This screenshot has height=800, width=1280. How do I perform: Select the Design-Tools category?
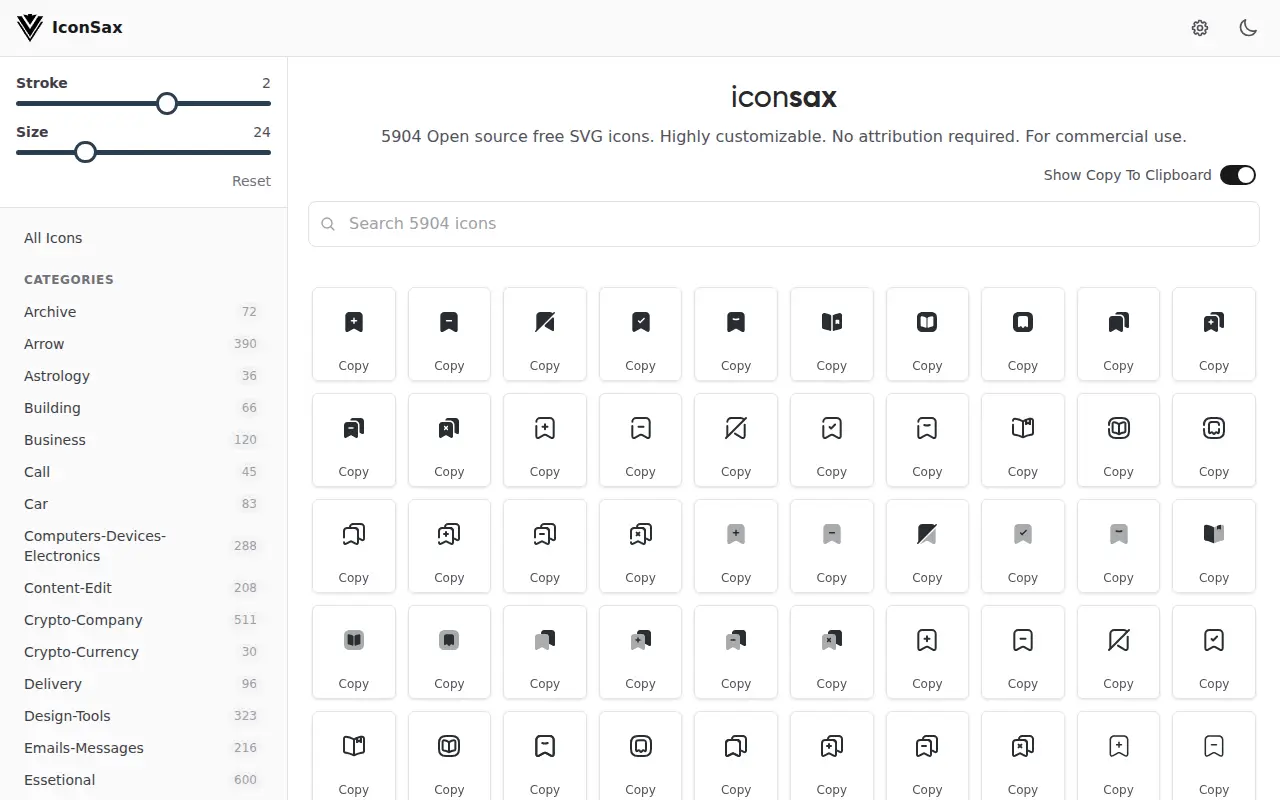pos(143,716)
